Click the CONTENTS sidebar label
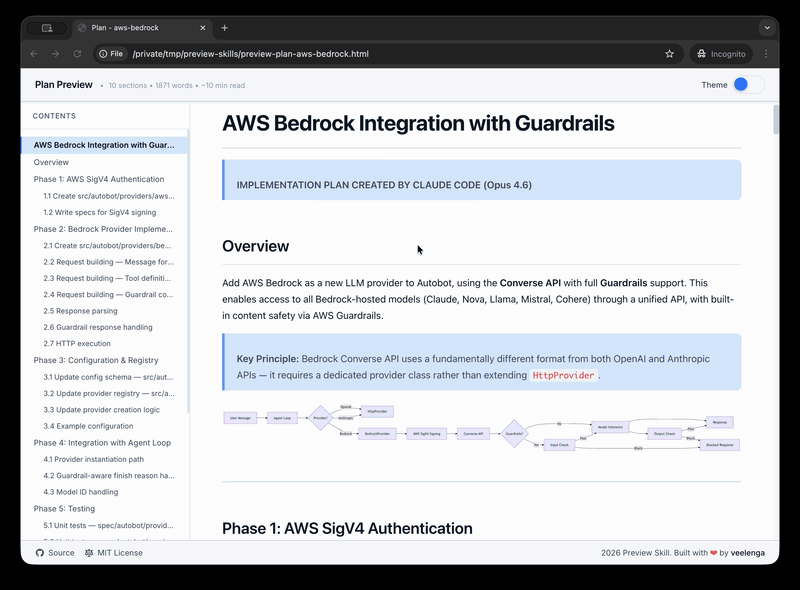 tap(54, 116)
